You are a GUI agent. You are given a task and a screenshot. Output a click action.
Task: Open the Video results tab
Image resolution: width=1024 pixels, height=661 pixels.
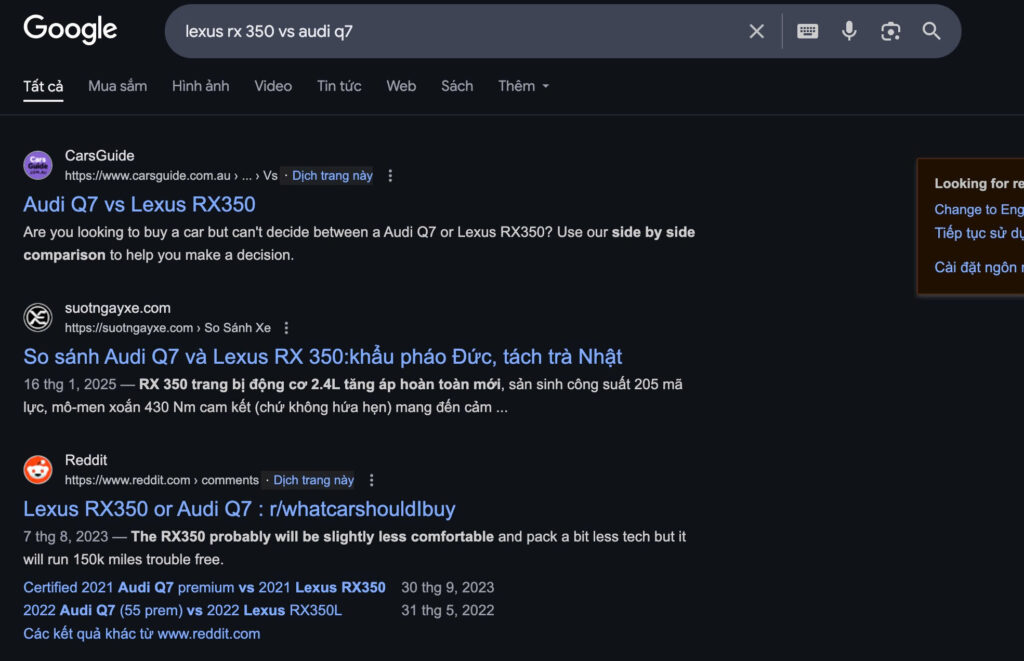pyautogui.click(x=273, y=86)
